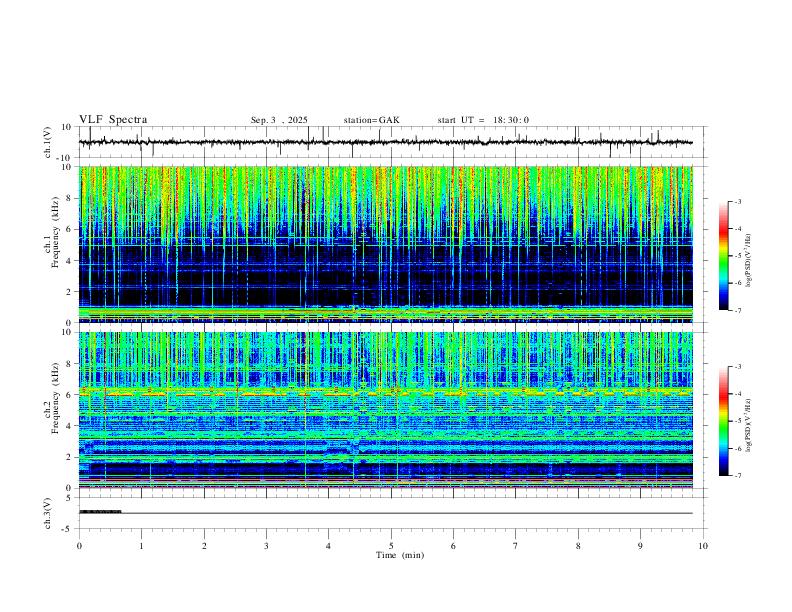Click the "5" tick on the time axis
792x612 pixels.
[x=391, y=546]
